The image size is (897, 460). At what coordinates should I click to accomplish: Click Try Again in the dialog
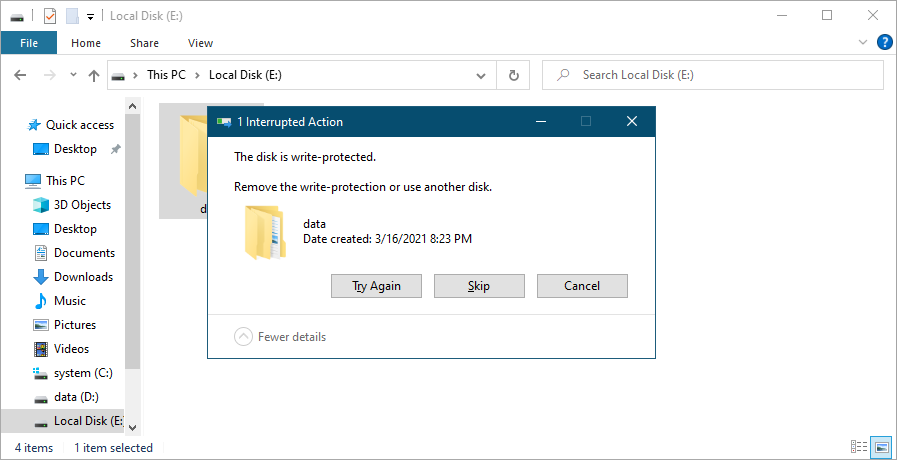pos(376,286)
